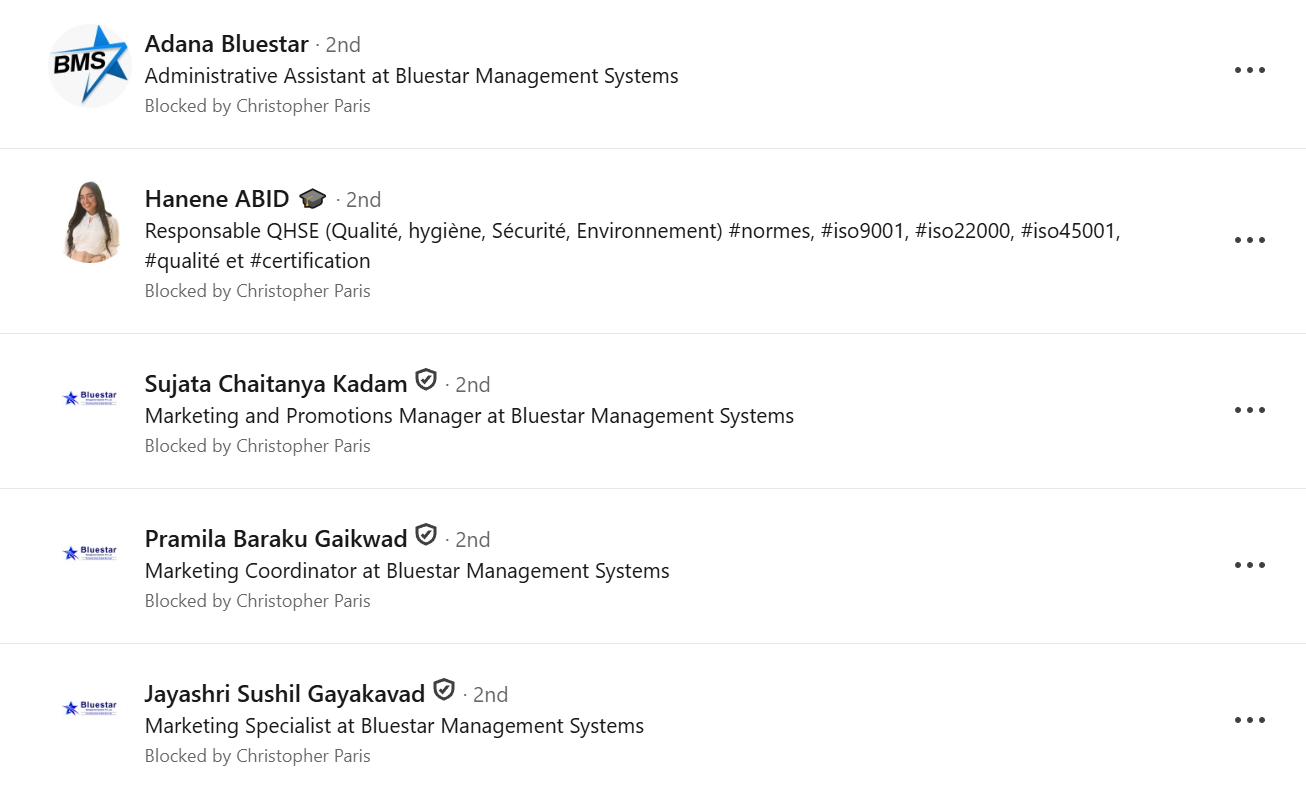The image size is (1306, 792).
Task: Click Hanene ABID's profile photo
Action: point(90,223)
